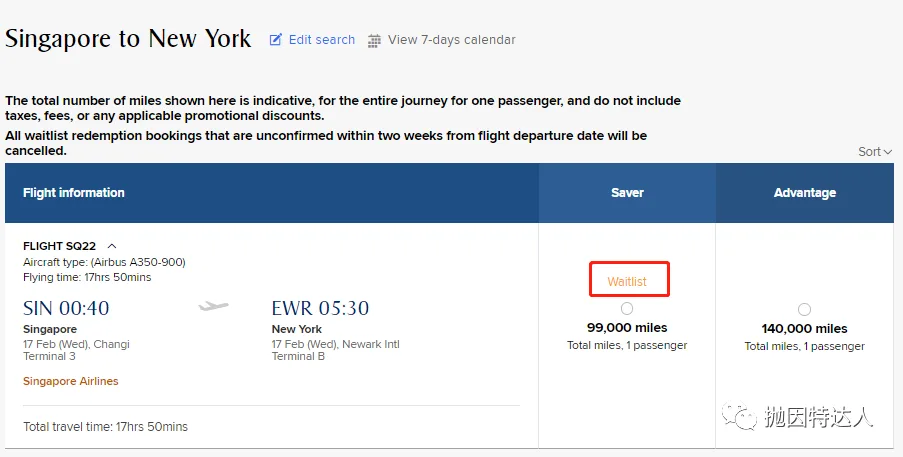Click the Advantage column header

(804, 193)
